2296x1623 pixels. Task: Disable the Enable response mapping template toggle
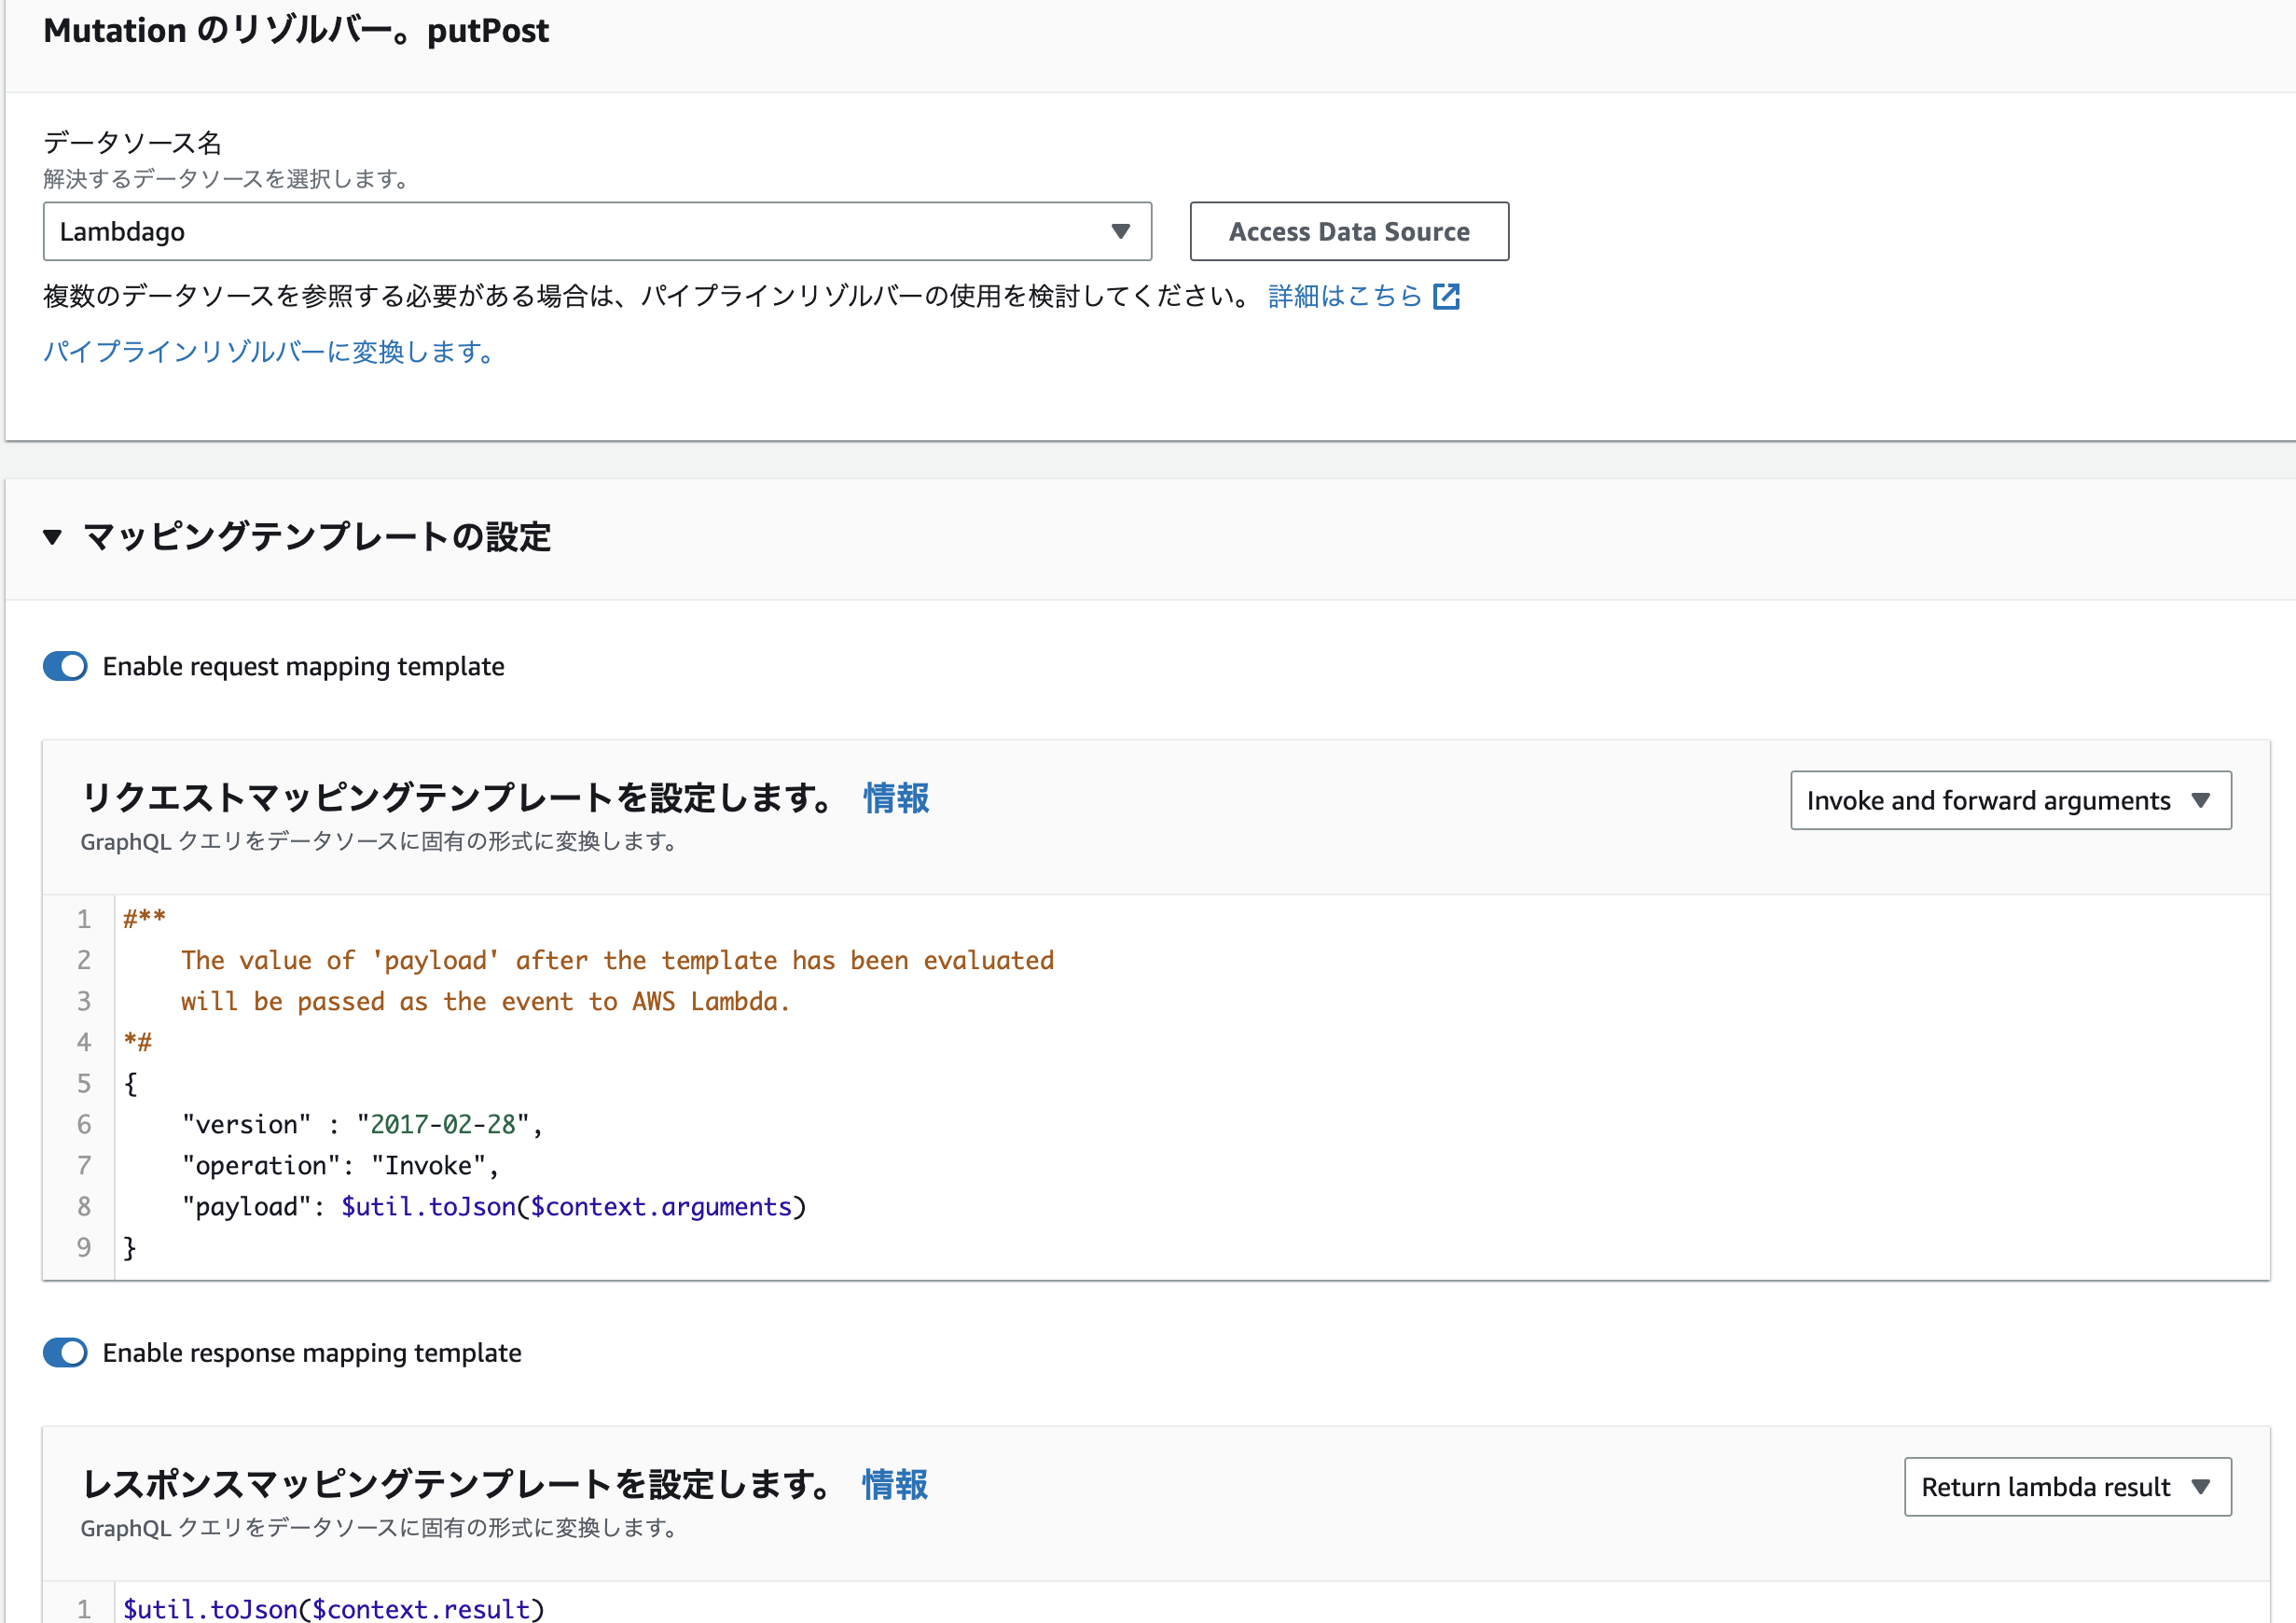pos(64,1353)
